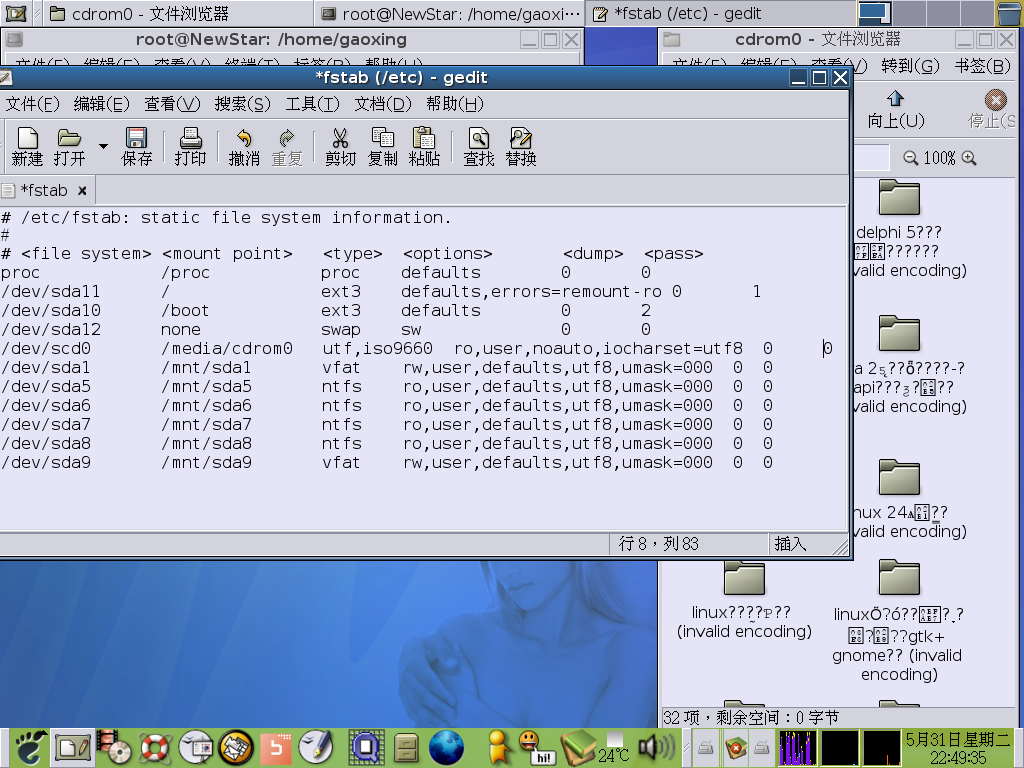Click the terminal window title root@NewStar

271,39
